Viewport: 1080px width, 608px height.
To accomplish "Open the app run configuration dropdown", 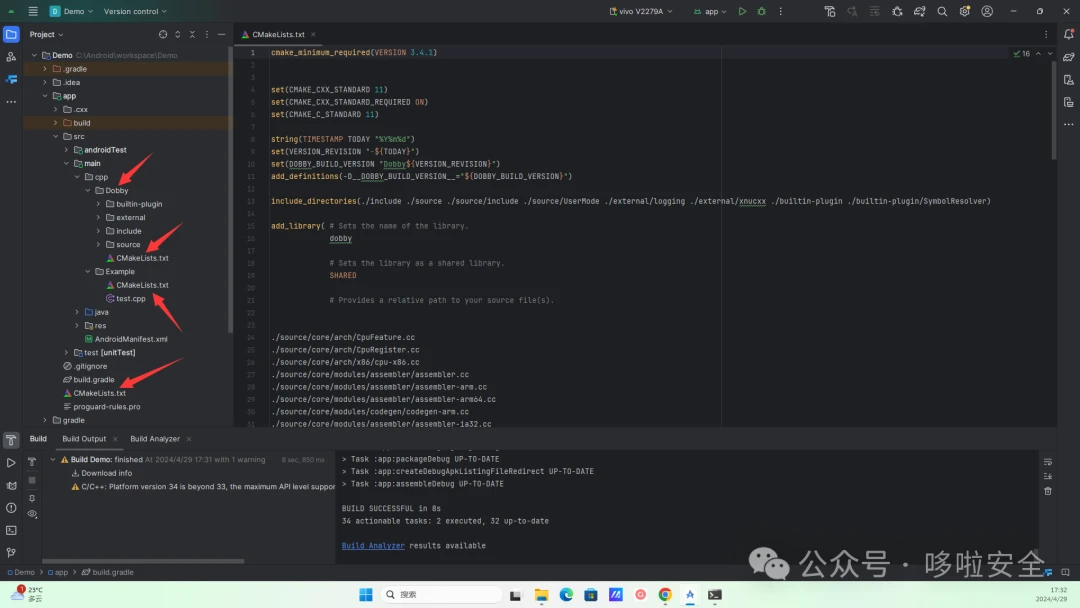I will click(x=709, y=12).
